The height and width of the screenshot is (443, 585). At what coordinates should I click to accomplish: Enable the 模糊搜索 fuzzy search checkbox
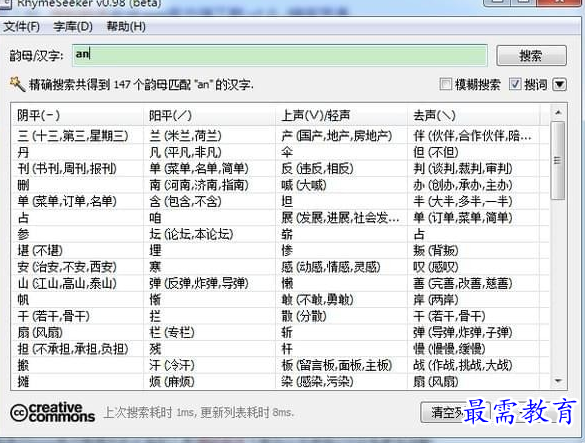[445, 84]
